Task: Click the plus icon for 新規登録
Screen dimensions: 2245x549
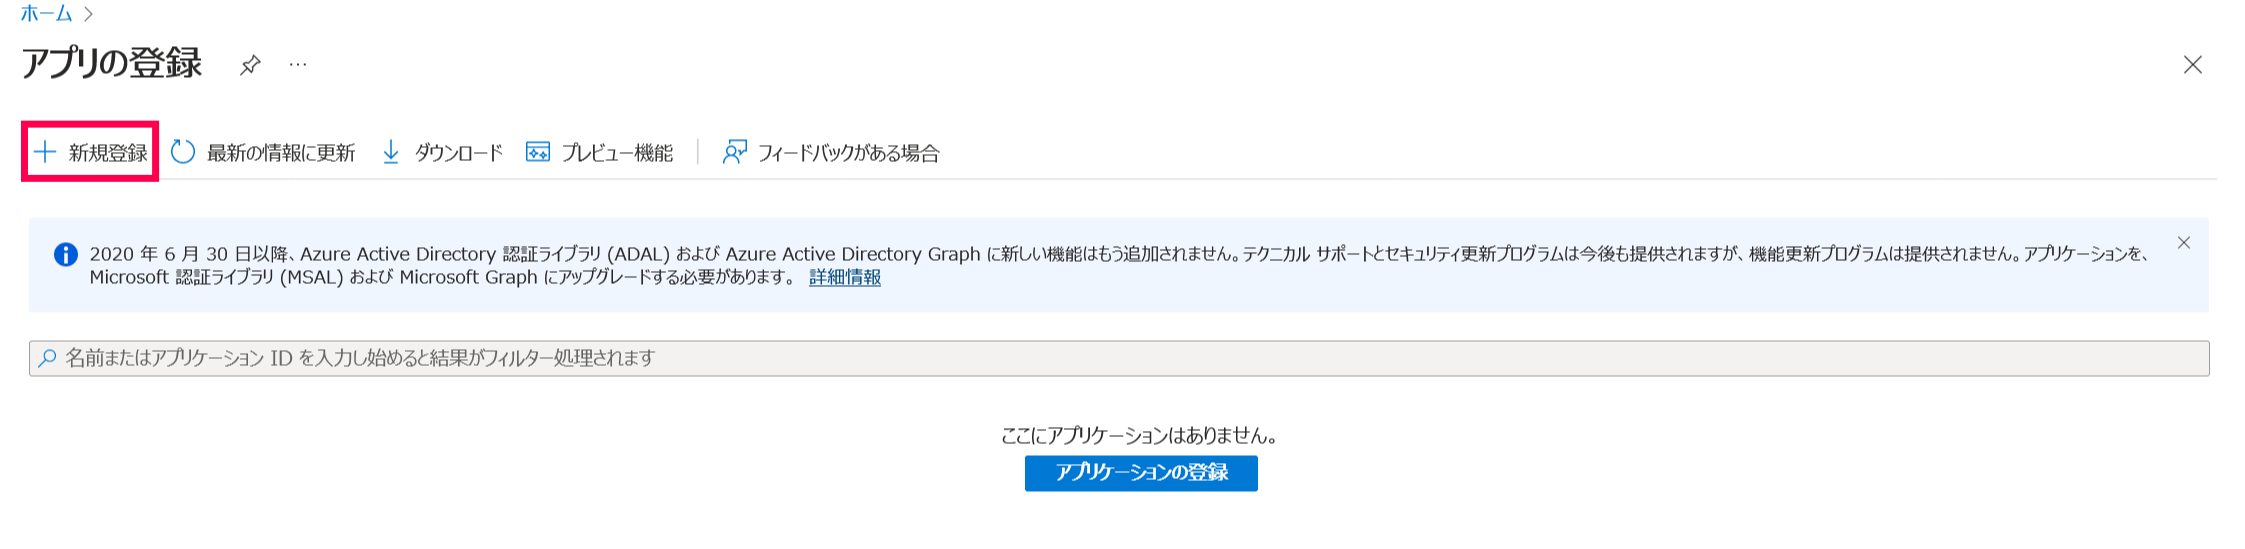Action: tap(45, 152)
